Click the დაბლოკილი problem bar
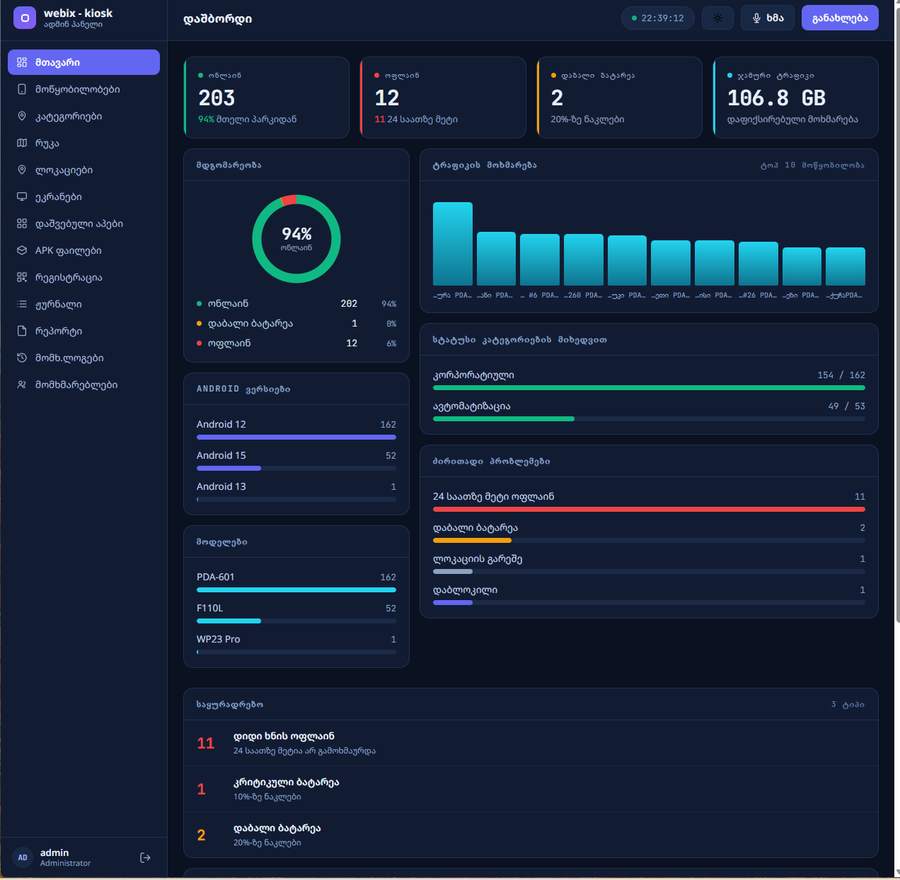Screen dimensions: 900x880 tap(649, 602)
